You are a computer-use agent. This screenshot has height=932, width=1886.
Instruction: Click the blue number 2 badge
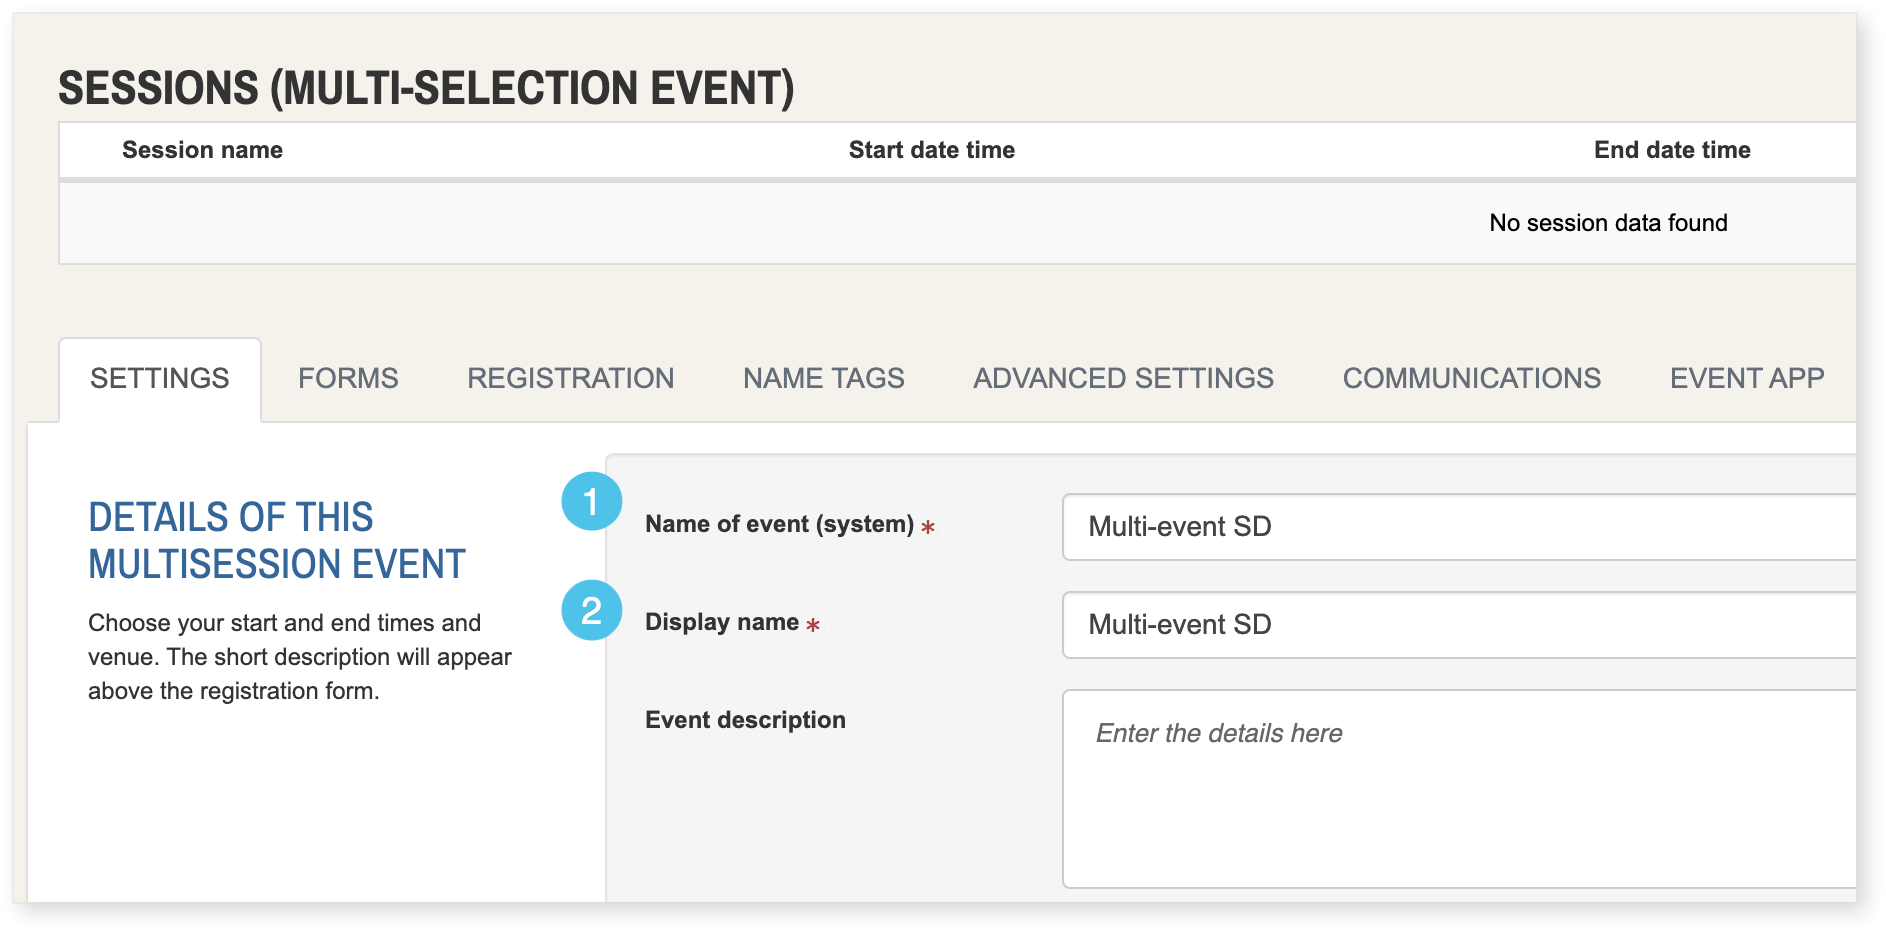591,610
